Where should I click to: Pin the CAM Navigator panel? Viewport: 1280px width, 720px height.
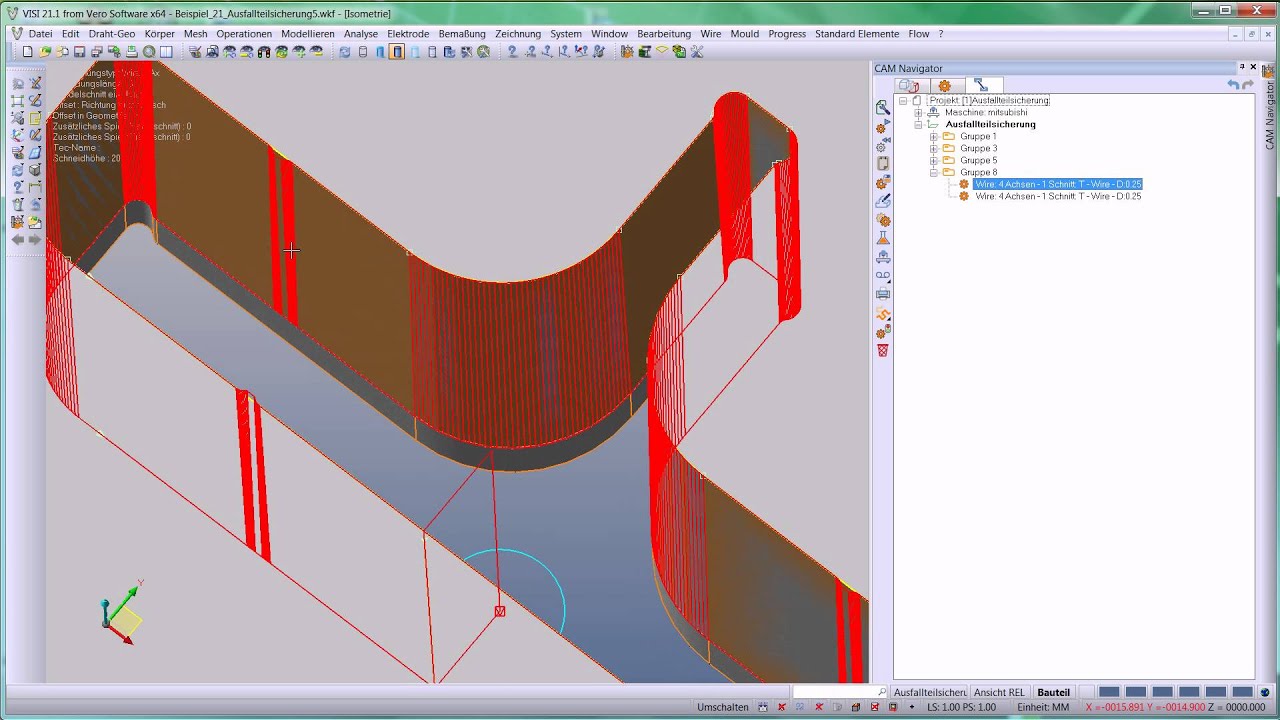(1242, 67)
